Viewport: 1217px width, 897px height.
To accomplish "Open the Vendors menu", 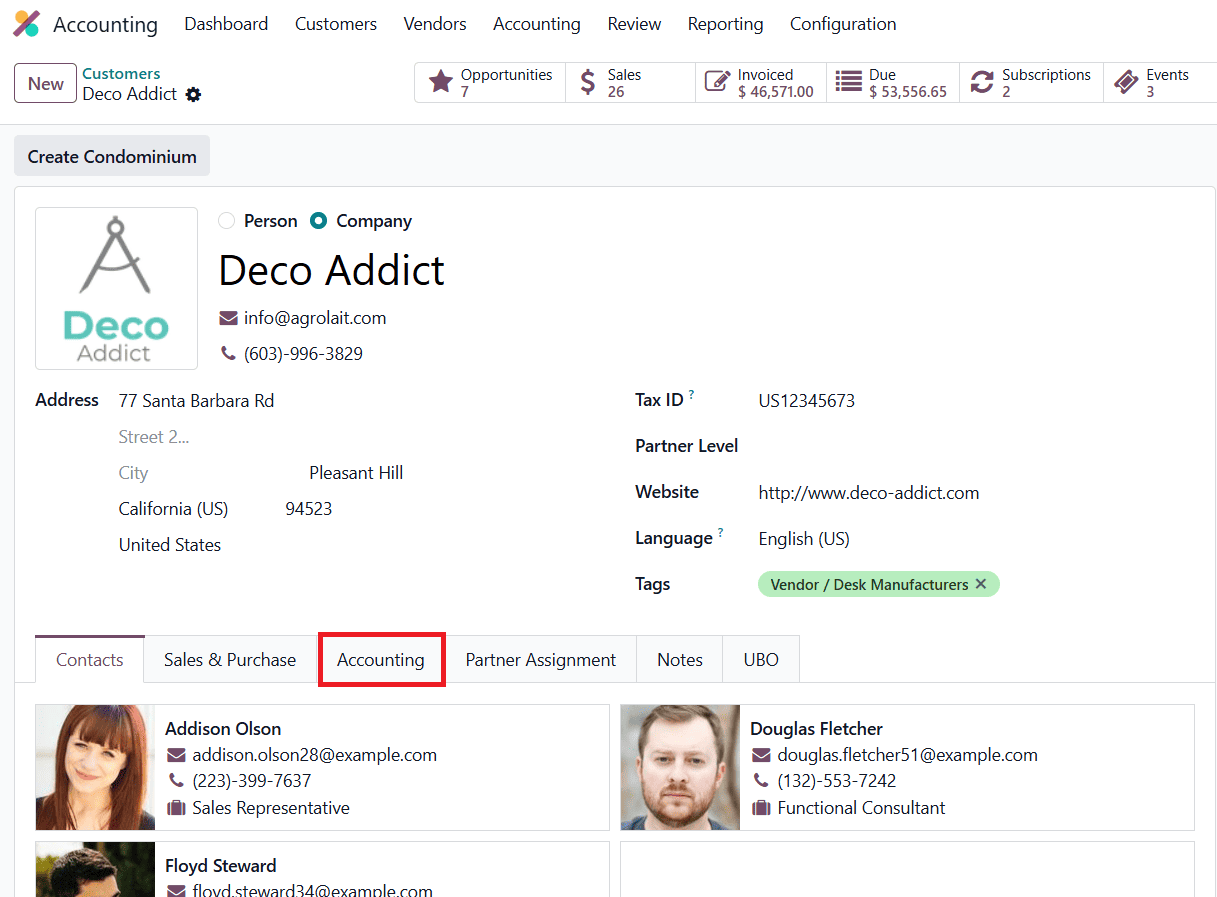I will pyautogui.click(x=434, y=23).
